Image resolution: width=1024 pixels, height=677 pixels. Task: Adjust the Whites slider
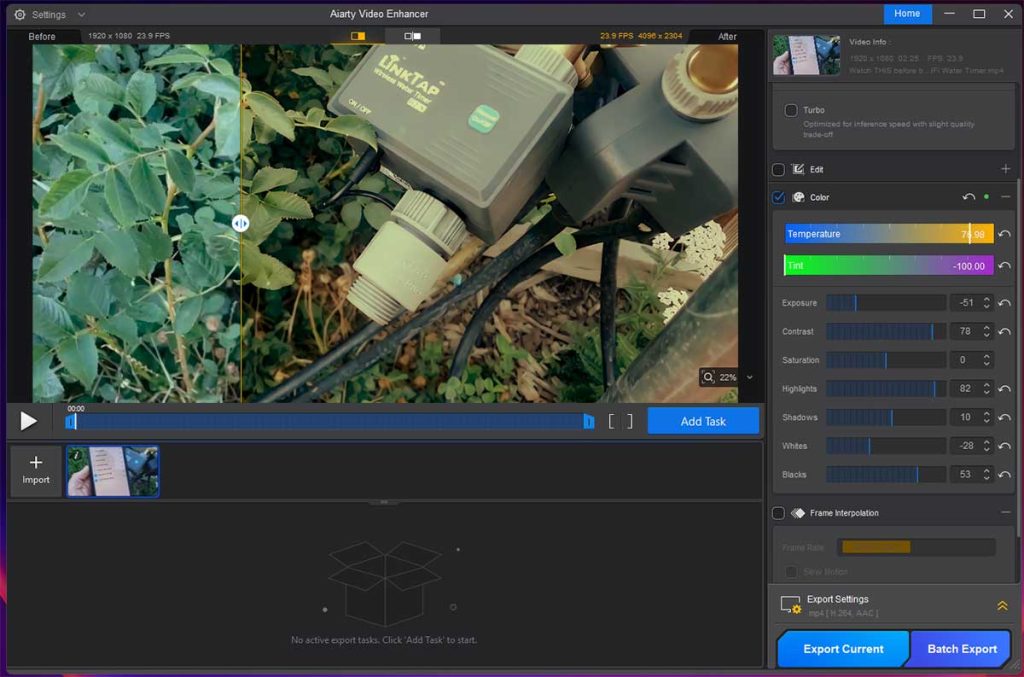click(886, 446)
